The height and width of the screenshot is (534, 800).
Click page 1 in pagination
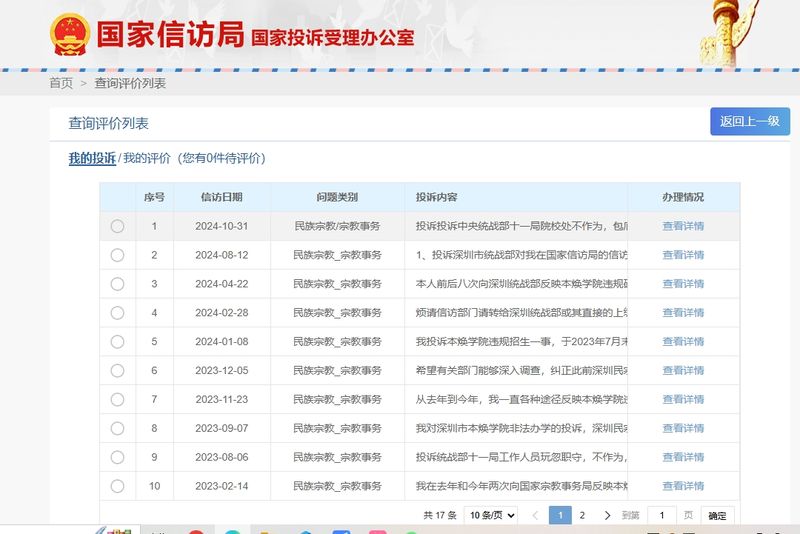[560, 516]
